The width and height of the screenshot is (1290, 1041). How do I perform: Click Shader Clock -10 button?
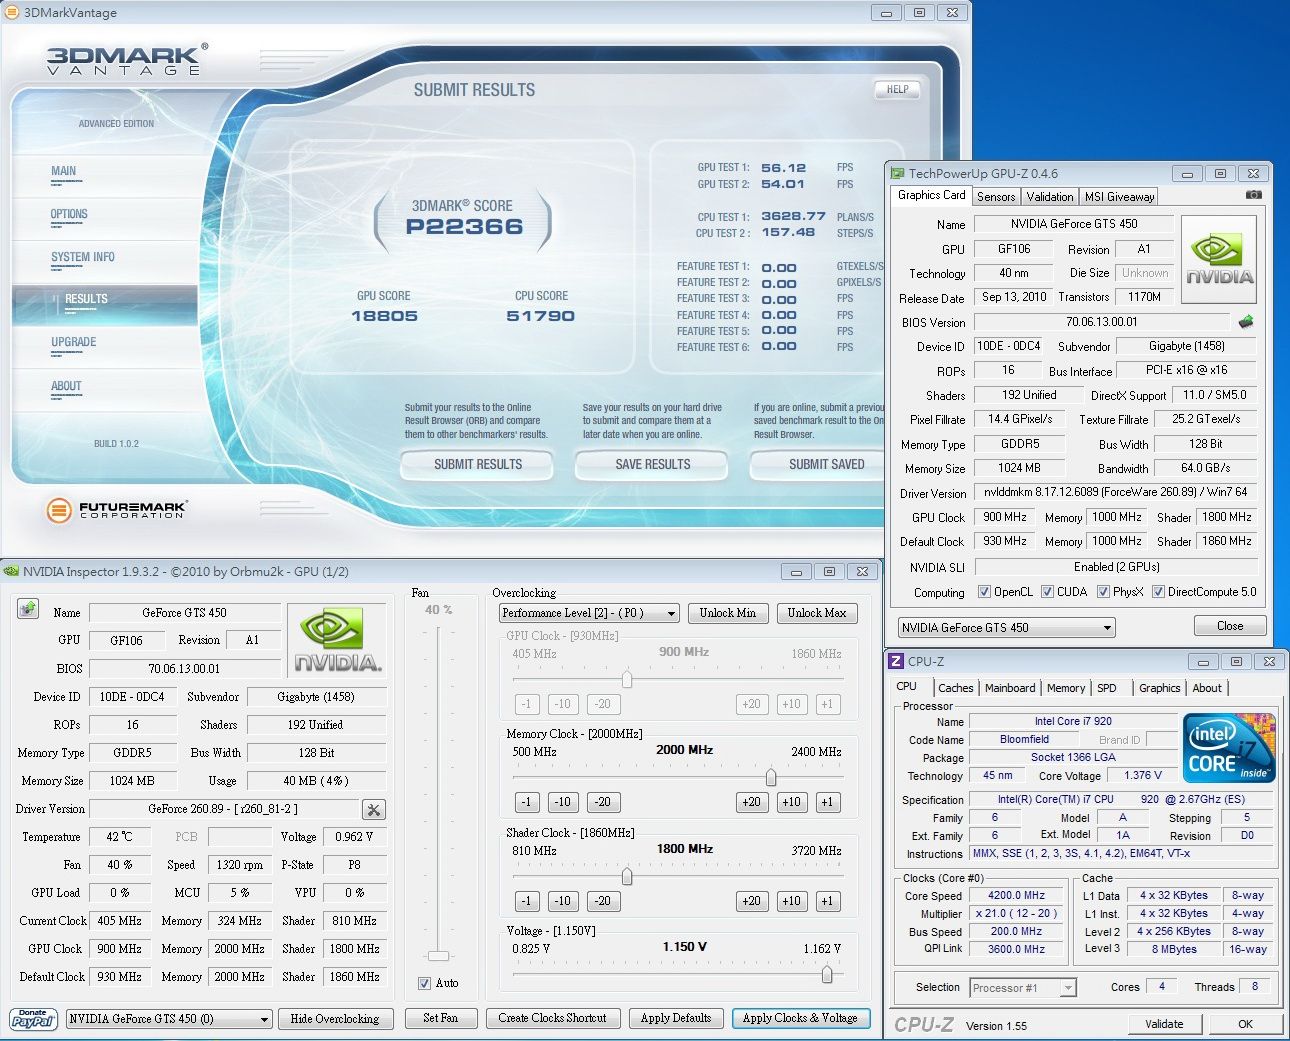[563, 901]
